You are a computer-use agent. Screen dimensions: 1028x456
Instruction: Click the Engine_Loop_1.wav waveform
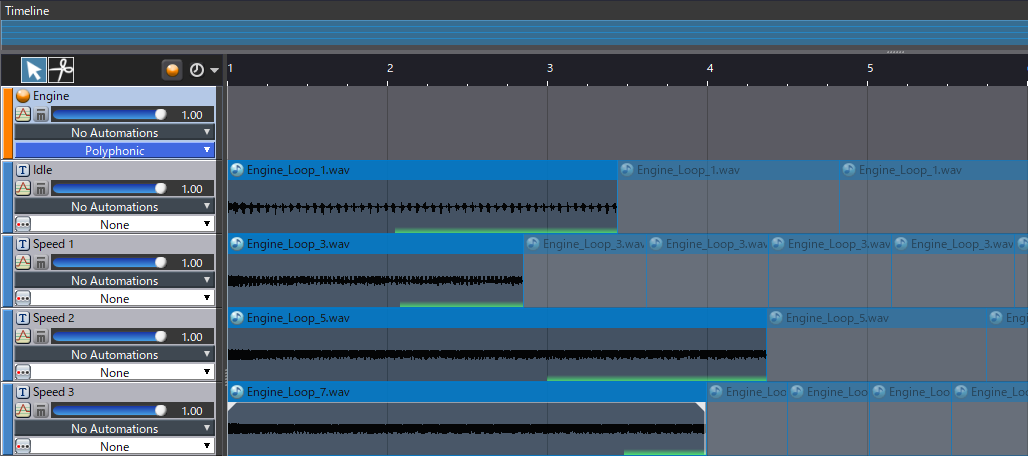[x=422, y=208]
